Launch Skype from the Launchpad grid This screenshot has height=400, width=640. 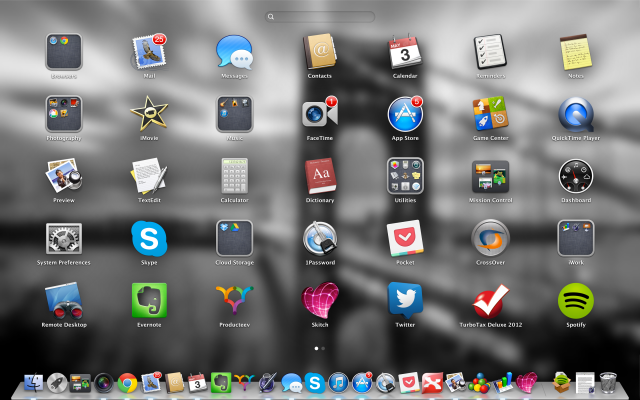click(x=149, y=238)
